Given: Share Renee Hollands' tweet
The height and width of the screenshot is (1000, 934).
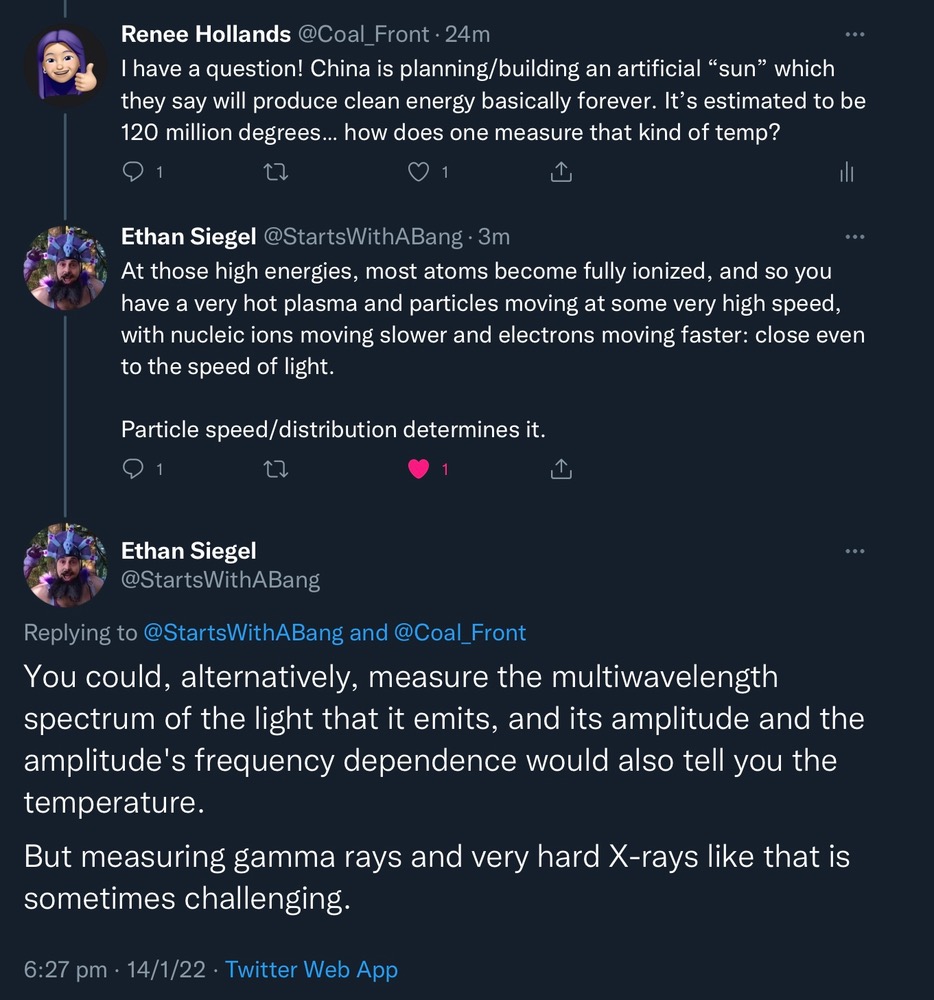Looking at the screenshot, I should tap(562, 172).
